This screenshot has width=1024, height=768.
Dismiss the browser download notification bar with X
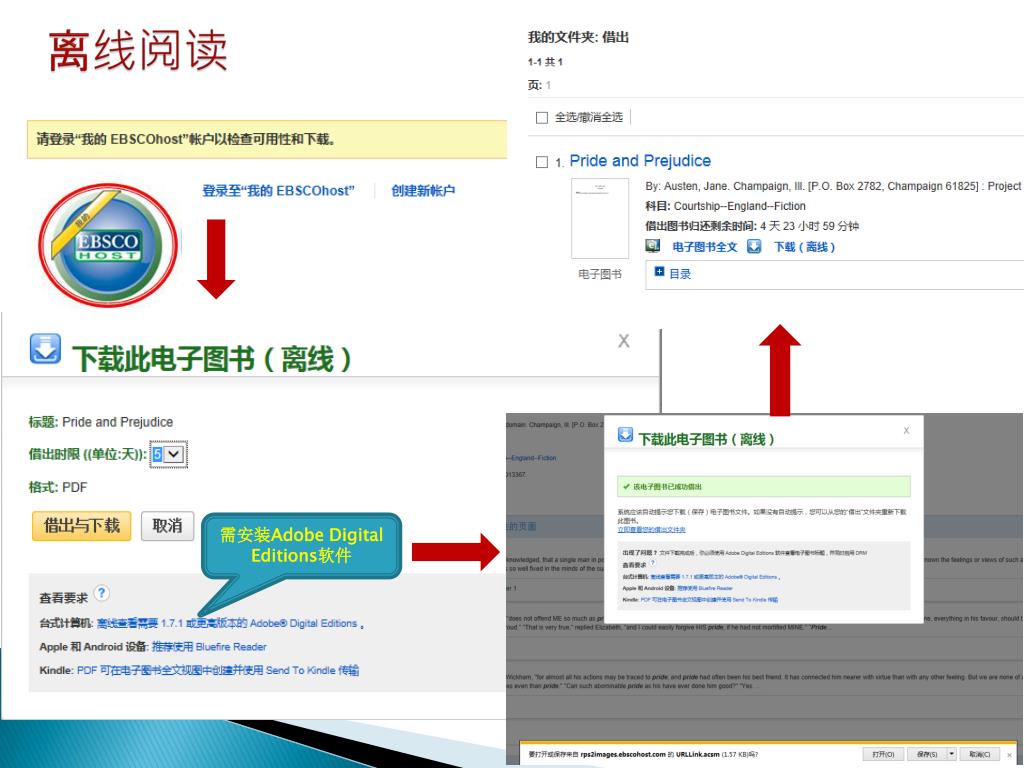1009,754
